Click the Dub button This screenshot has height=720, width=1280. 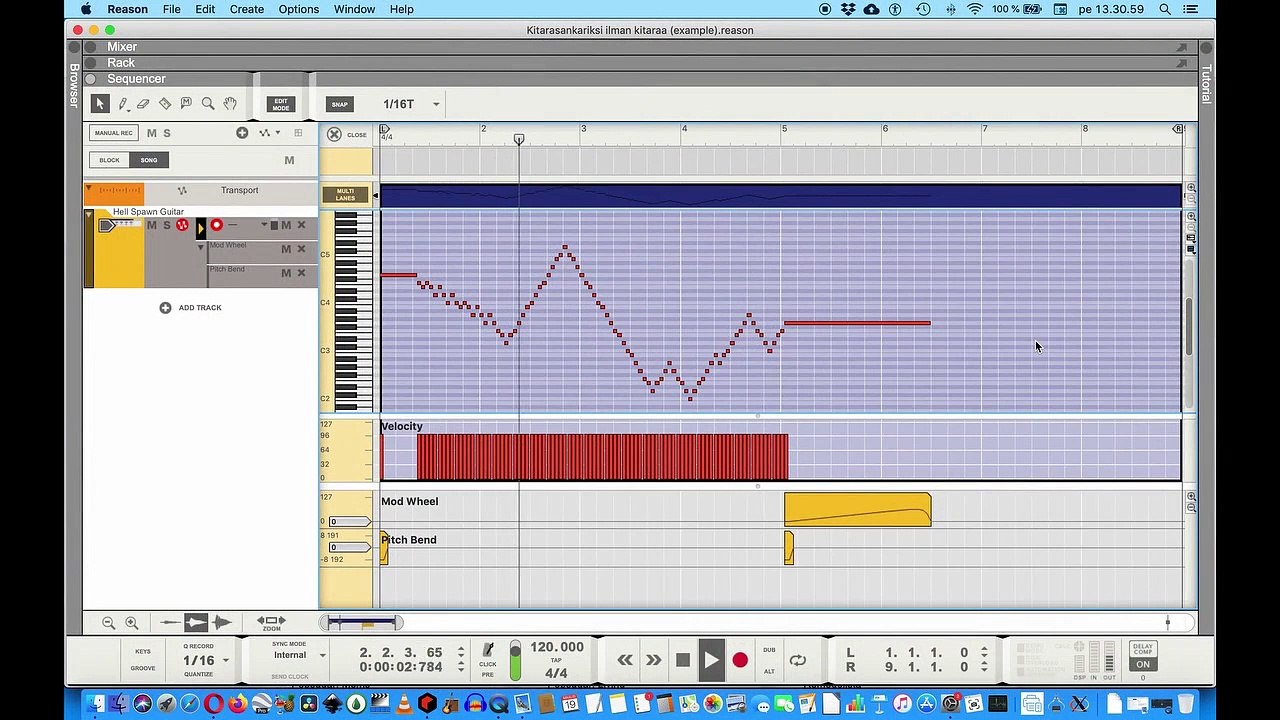(x=769, y=650)
